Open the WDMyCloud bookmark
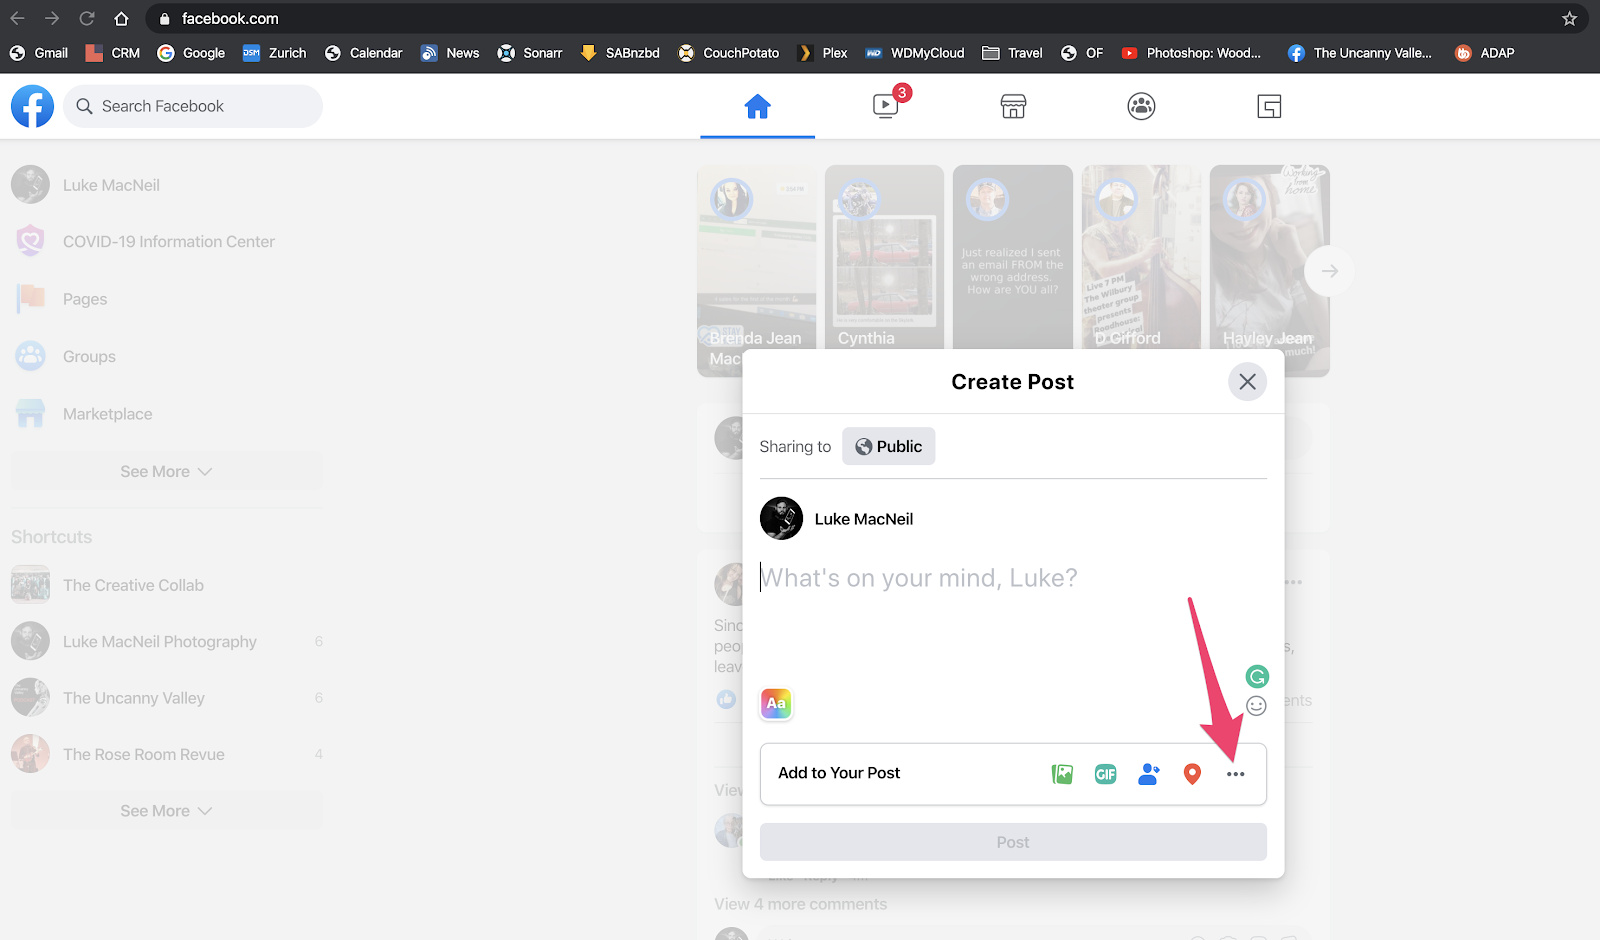Screen dimensions: 1600x940 915,53
